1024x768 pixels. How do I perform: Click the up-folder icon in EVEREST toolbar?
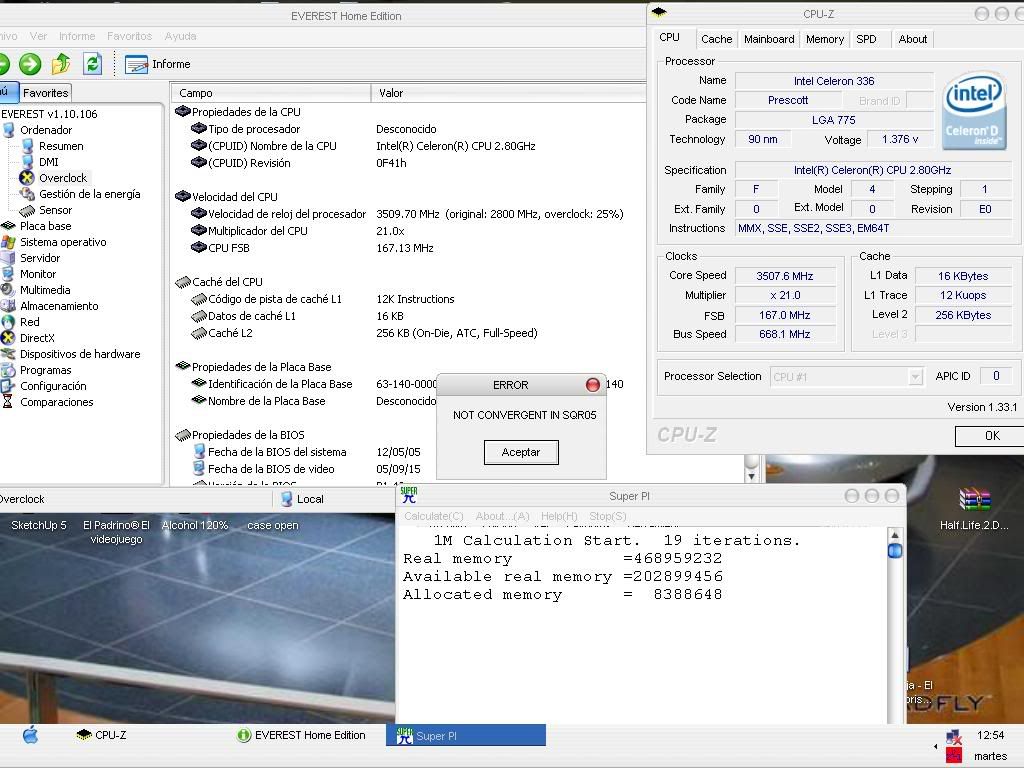click(61, 64)
